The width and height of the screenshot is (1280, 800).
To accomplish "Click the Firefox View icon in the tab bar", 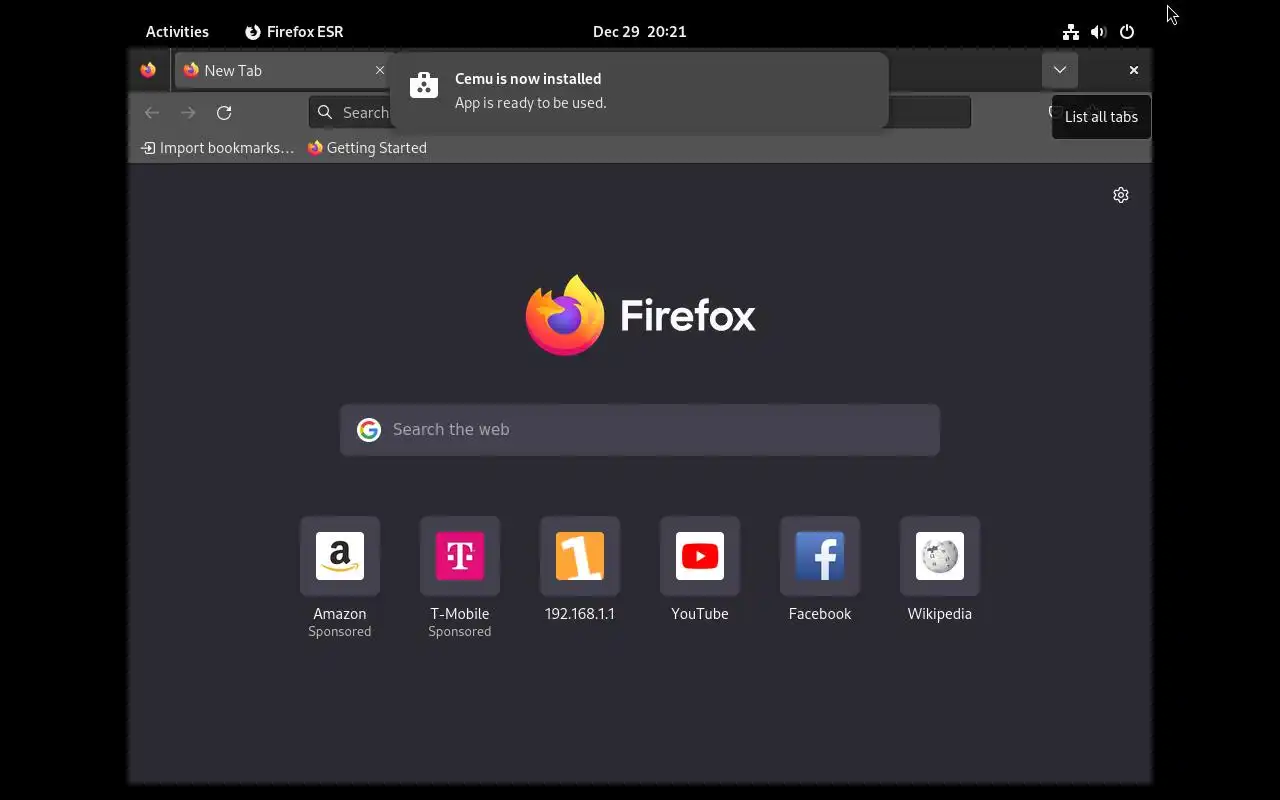I will 148,70.
